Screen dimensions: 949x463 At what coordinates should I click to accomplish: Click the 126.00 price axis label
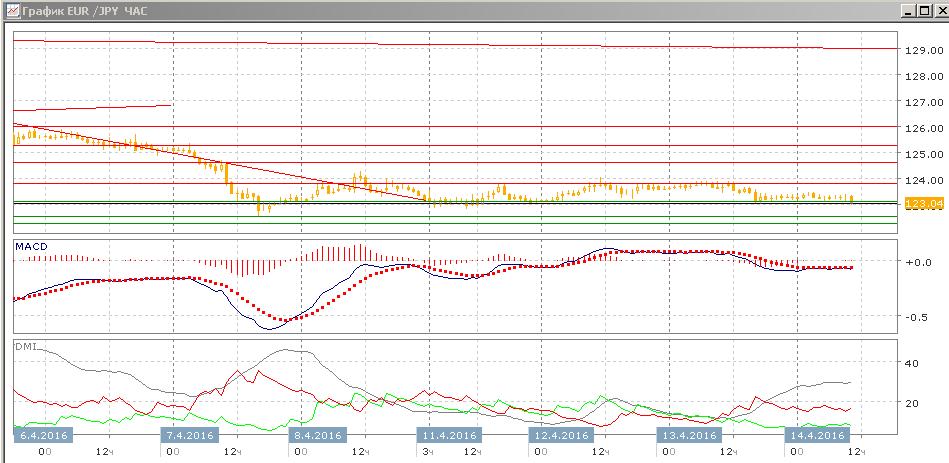pyautogui.click(x=924, y=128)
